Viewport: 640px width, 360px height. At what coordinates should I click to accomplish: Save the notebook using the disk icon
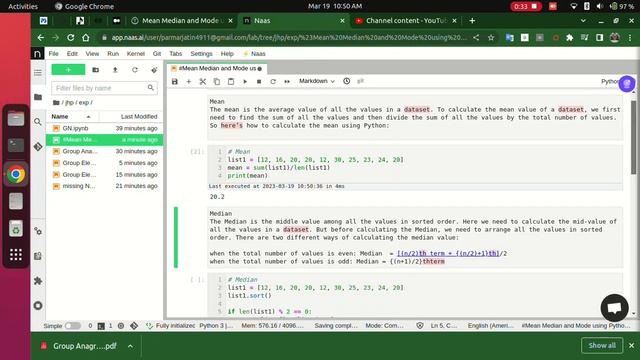175,81
